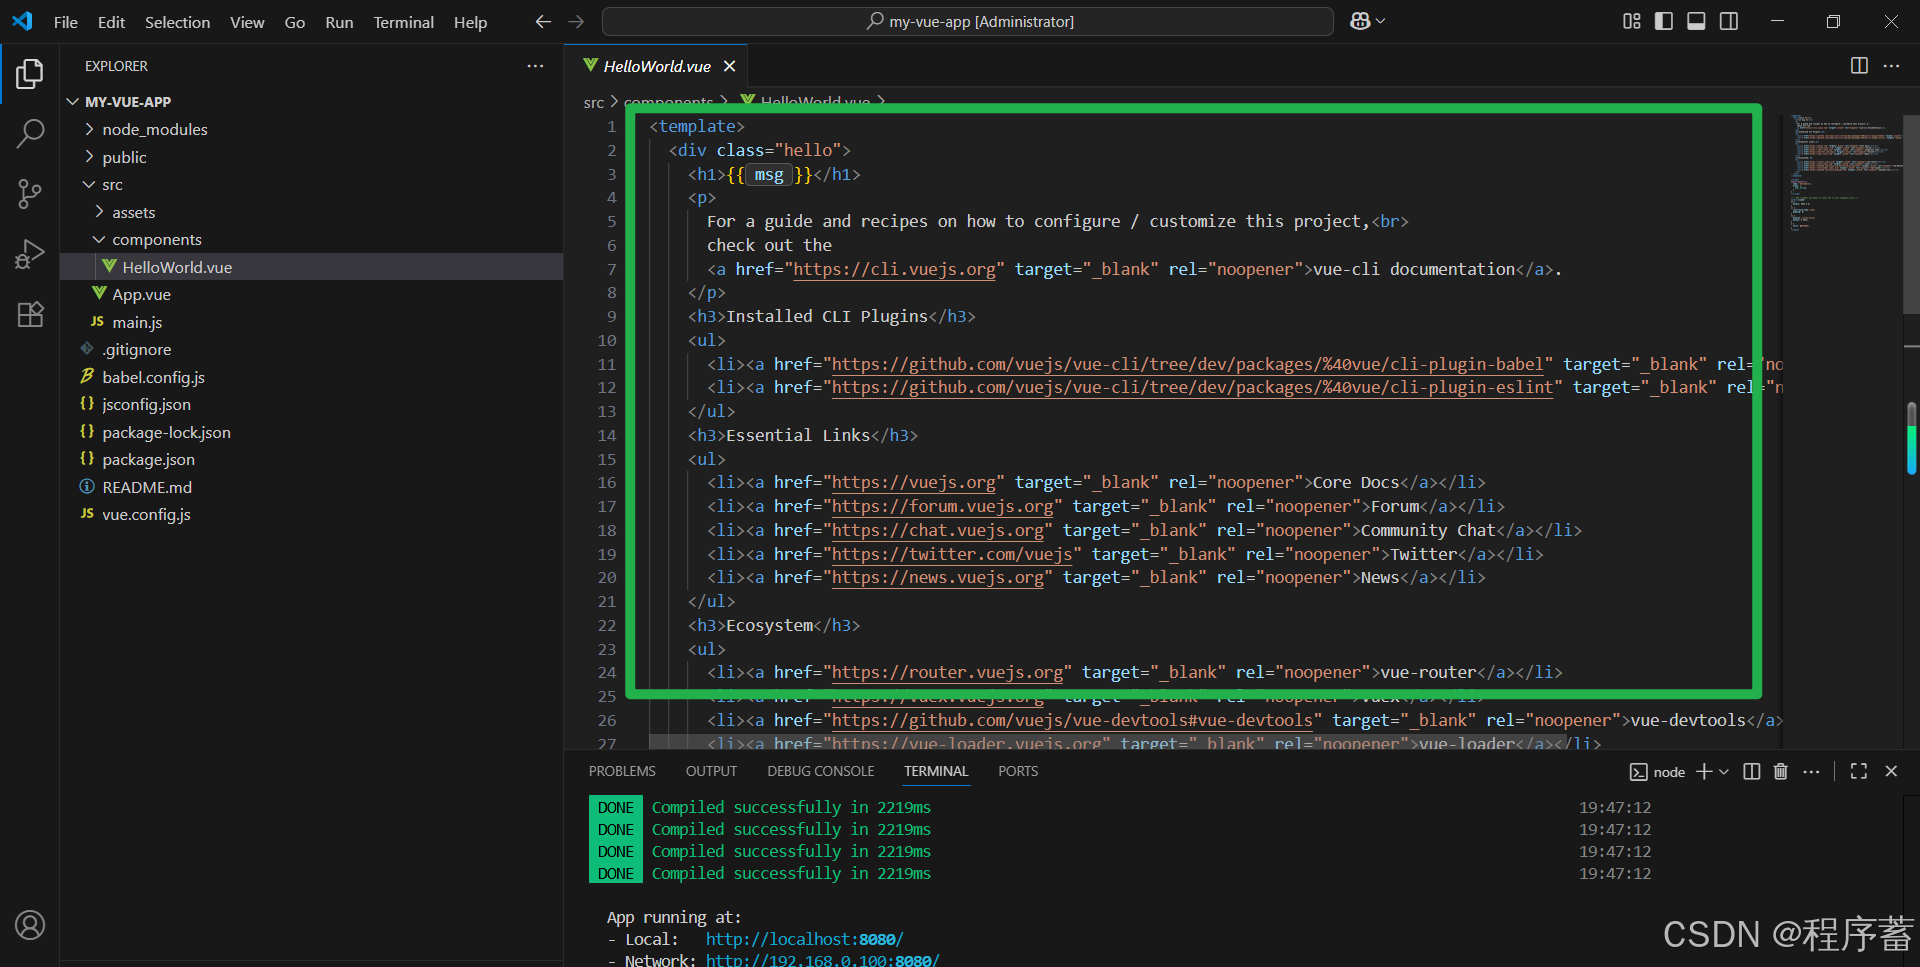1920x967 pixels.
Task: Open the localhost:8080 link in terminal
Action: click(804, 939)
